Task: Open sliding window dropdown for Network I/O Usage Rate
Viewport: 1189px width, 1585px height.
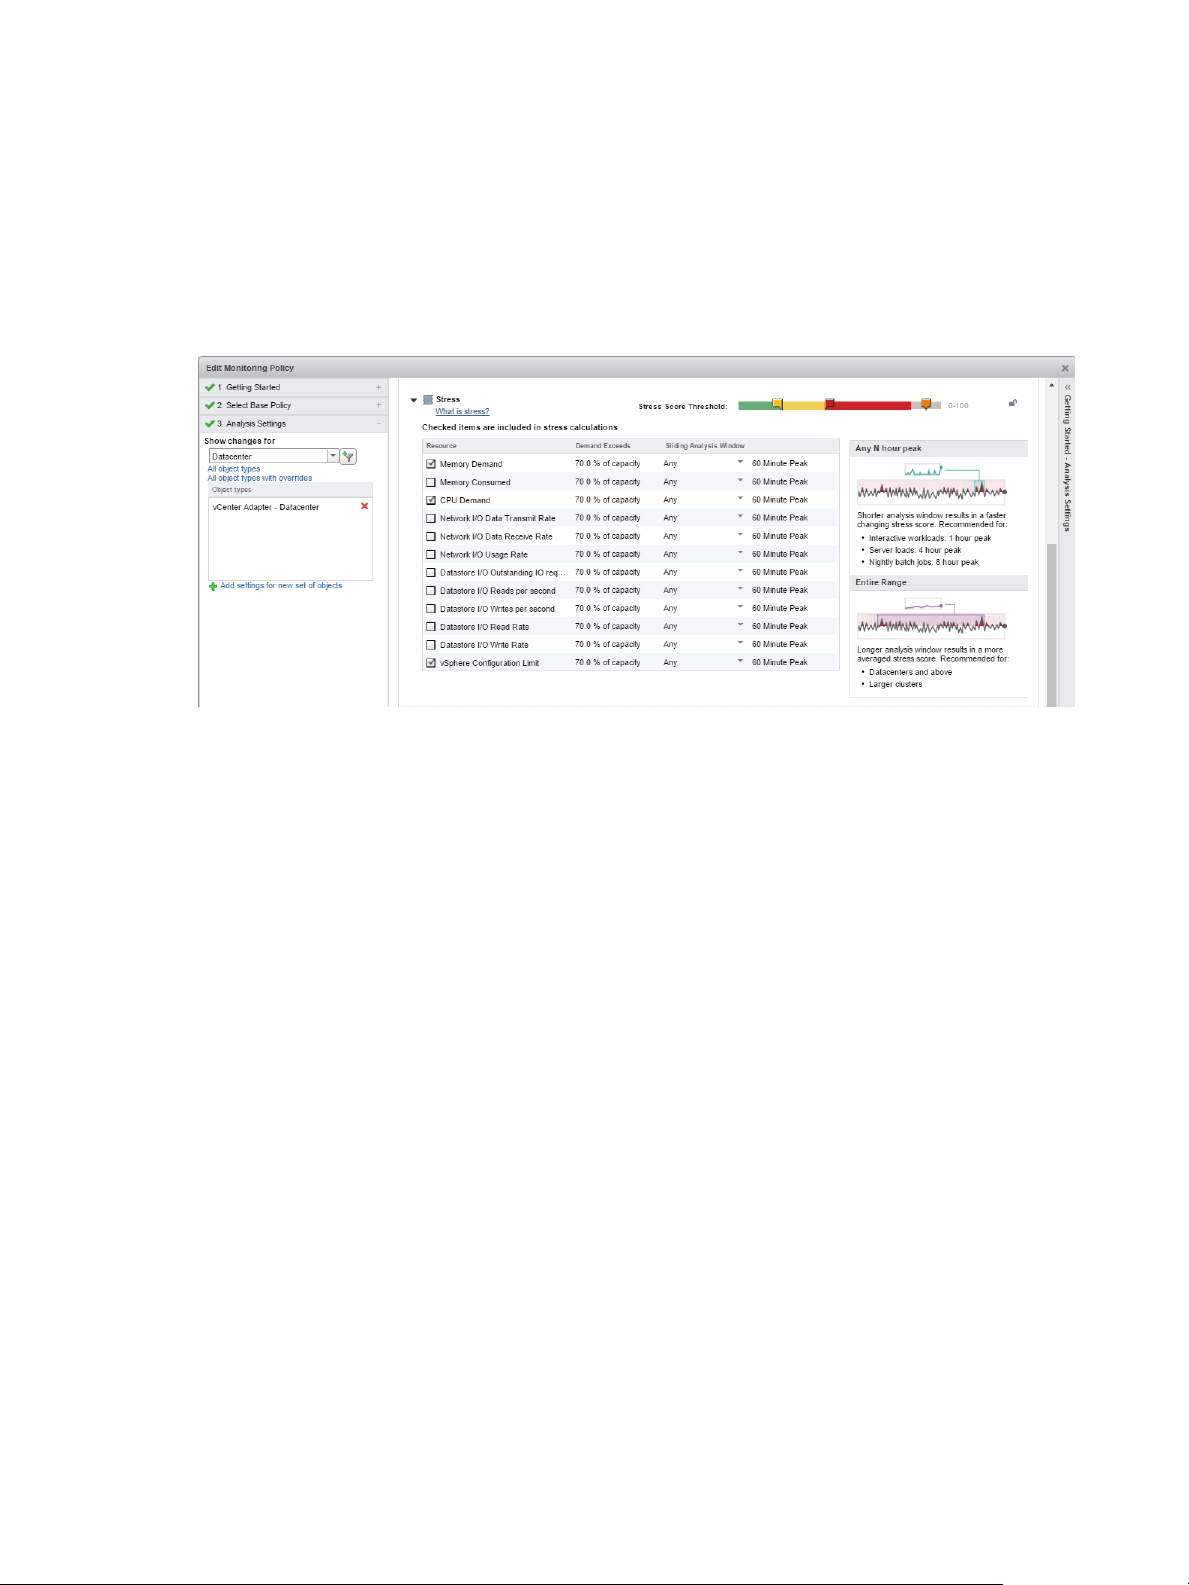Action: [x=740, y=552]
